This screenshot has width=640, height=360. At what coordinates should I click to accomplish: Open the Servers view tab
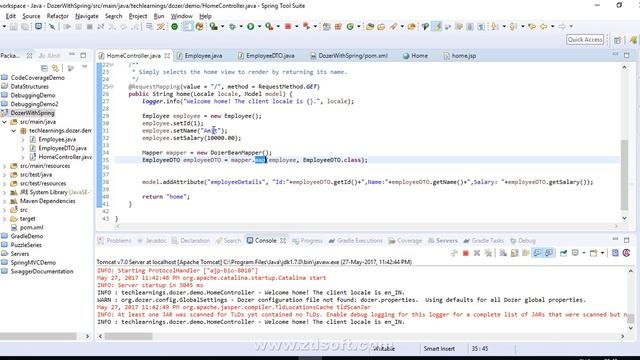442,241
